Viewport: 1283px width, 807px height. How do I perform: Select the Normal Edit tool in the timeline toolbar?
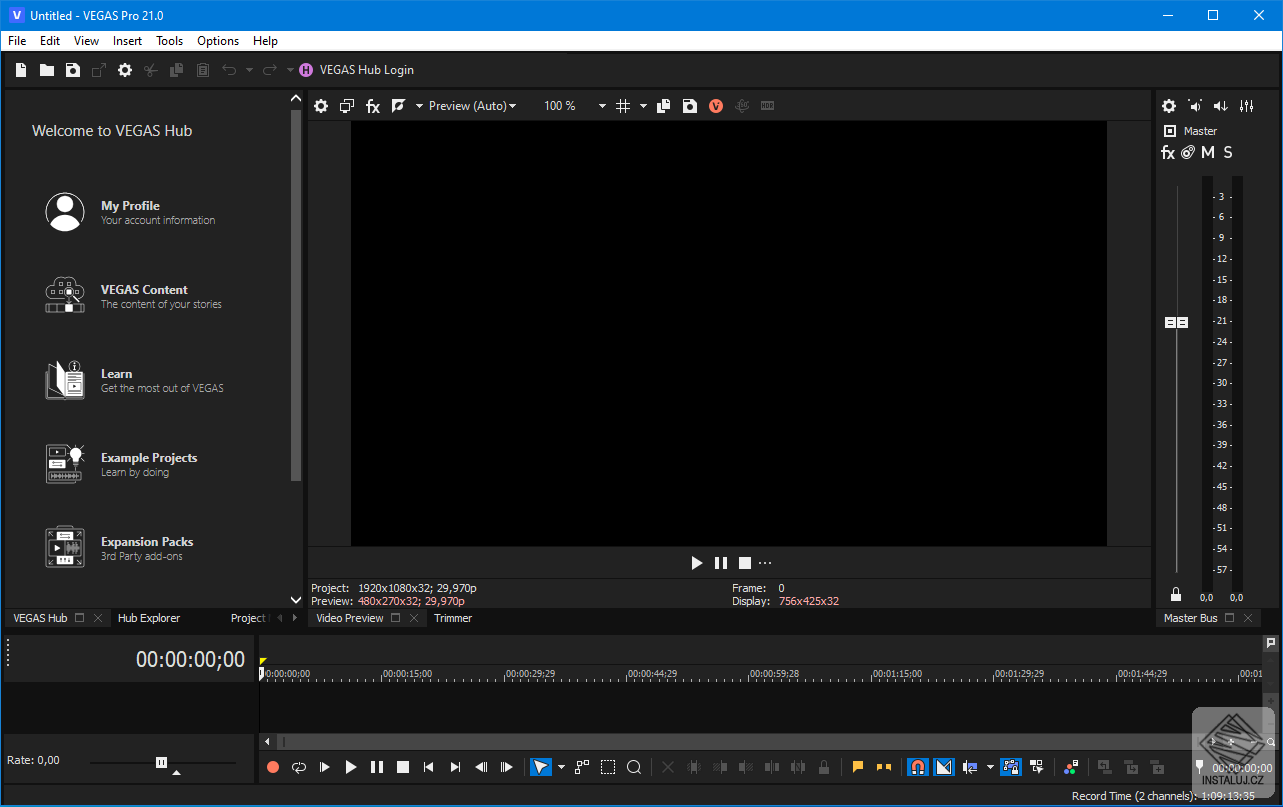(x=540, y=767)
